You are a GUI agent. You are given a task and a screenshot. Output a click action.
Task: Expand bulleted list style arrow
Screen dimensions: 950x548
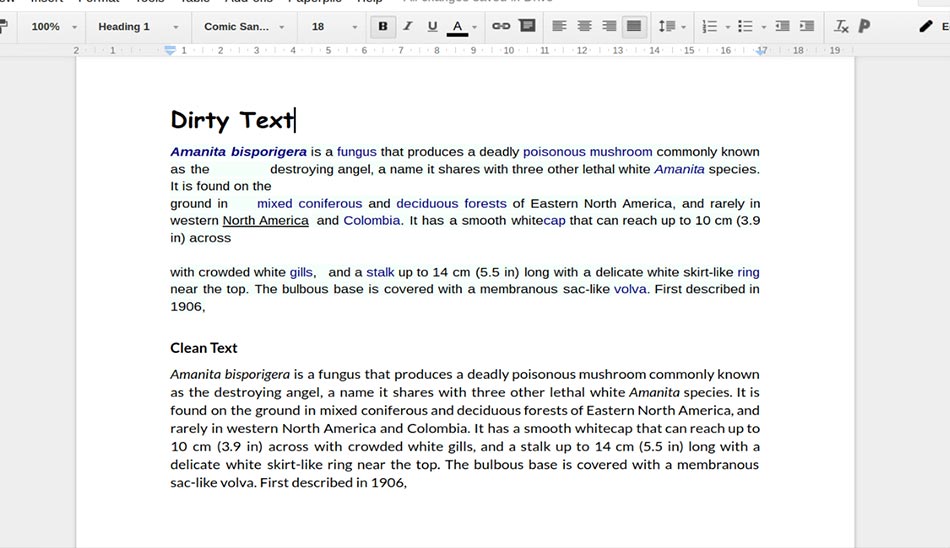pyautogui.click(x=763, y=27)
